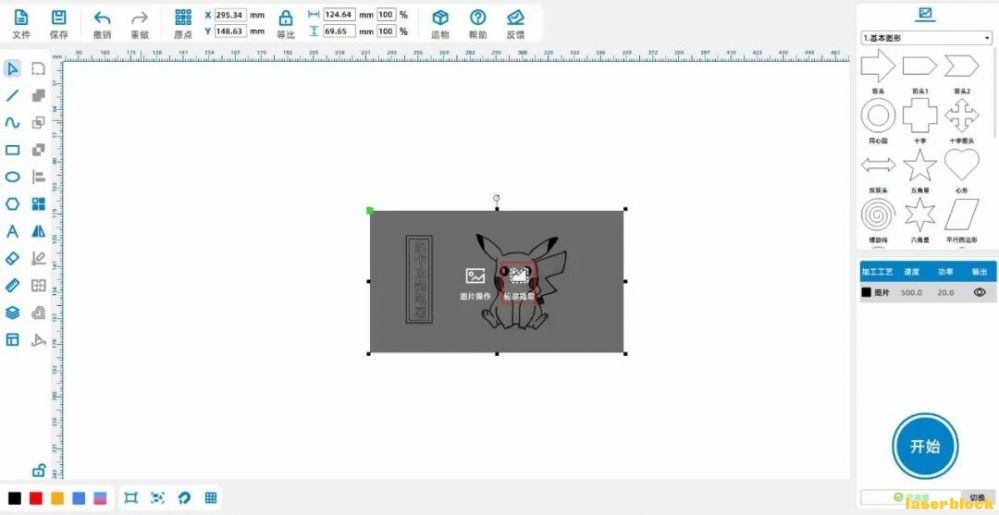
Task: Click the height percent field
Action: pyautogui.click(x=386, y=31)
